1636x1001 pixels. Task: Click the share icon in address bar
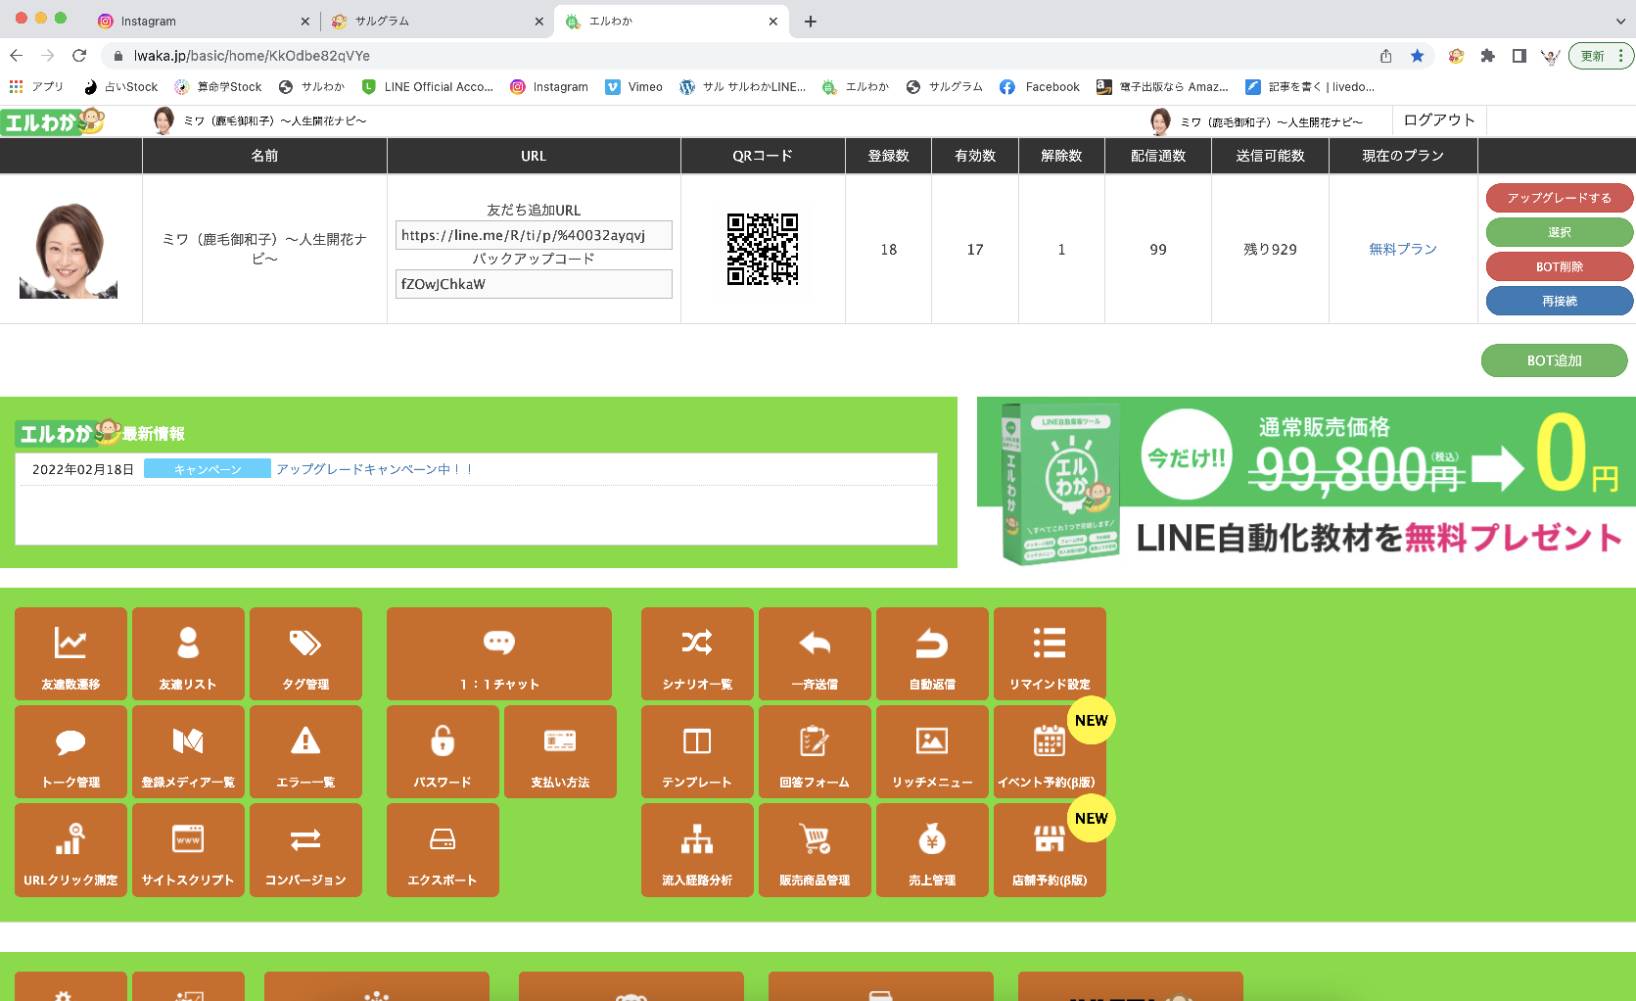1385,56
